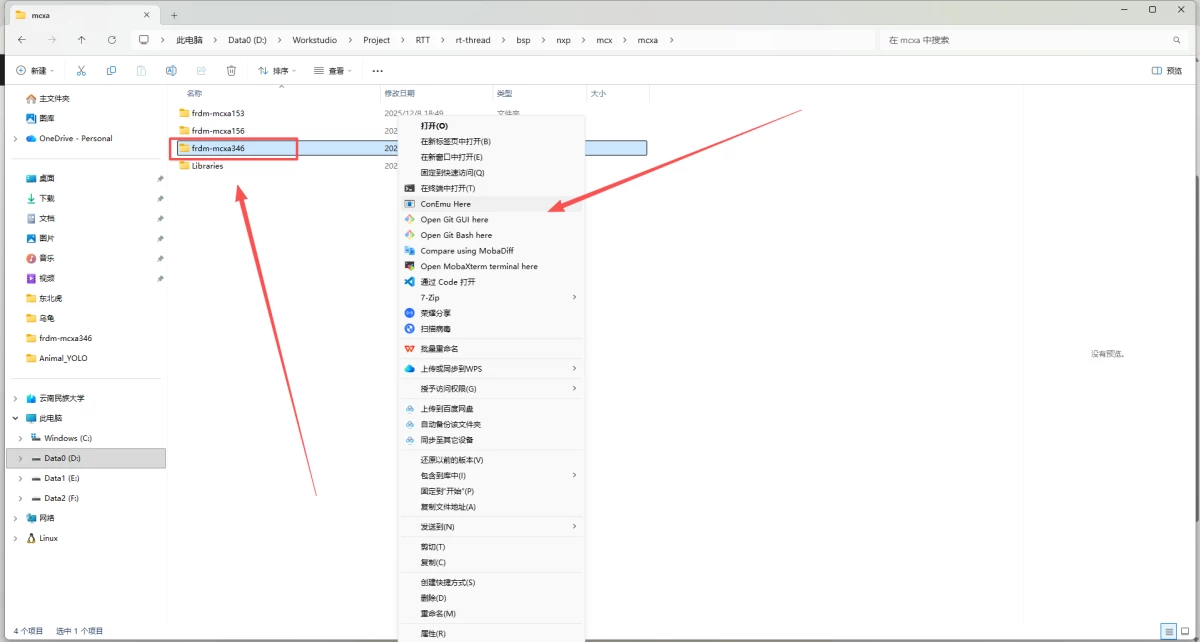This screenshot has width=1200, height=642.
Task: Open 主文件夹 in the navigation pane
Action: point(54,99)
